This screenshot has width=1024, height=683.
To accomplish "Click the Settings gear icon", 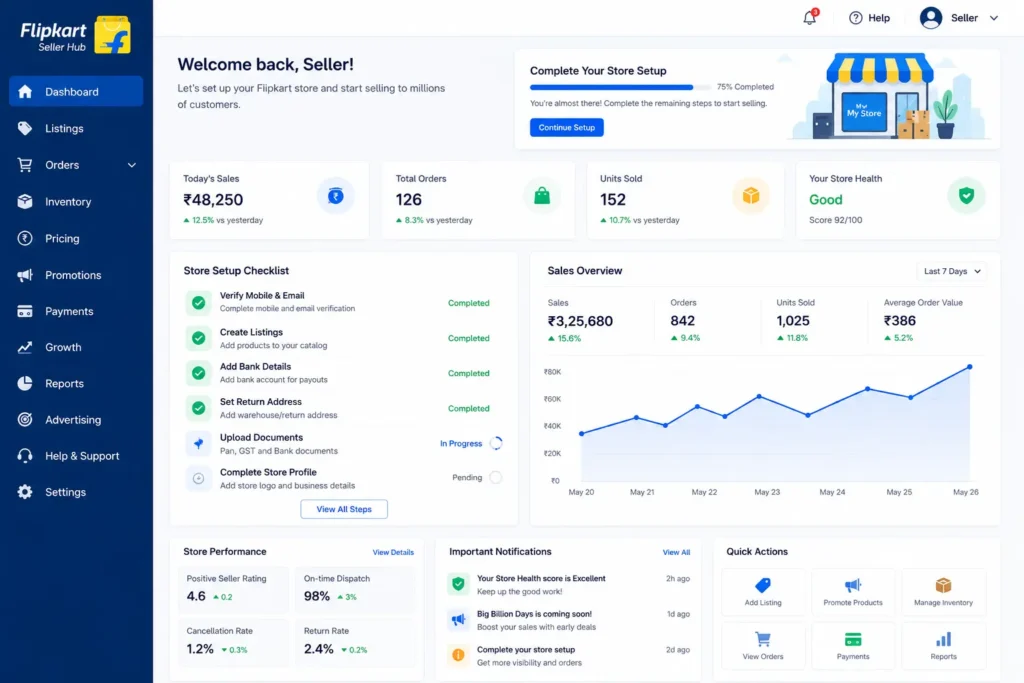I will coord(25,492).
